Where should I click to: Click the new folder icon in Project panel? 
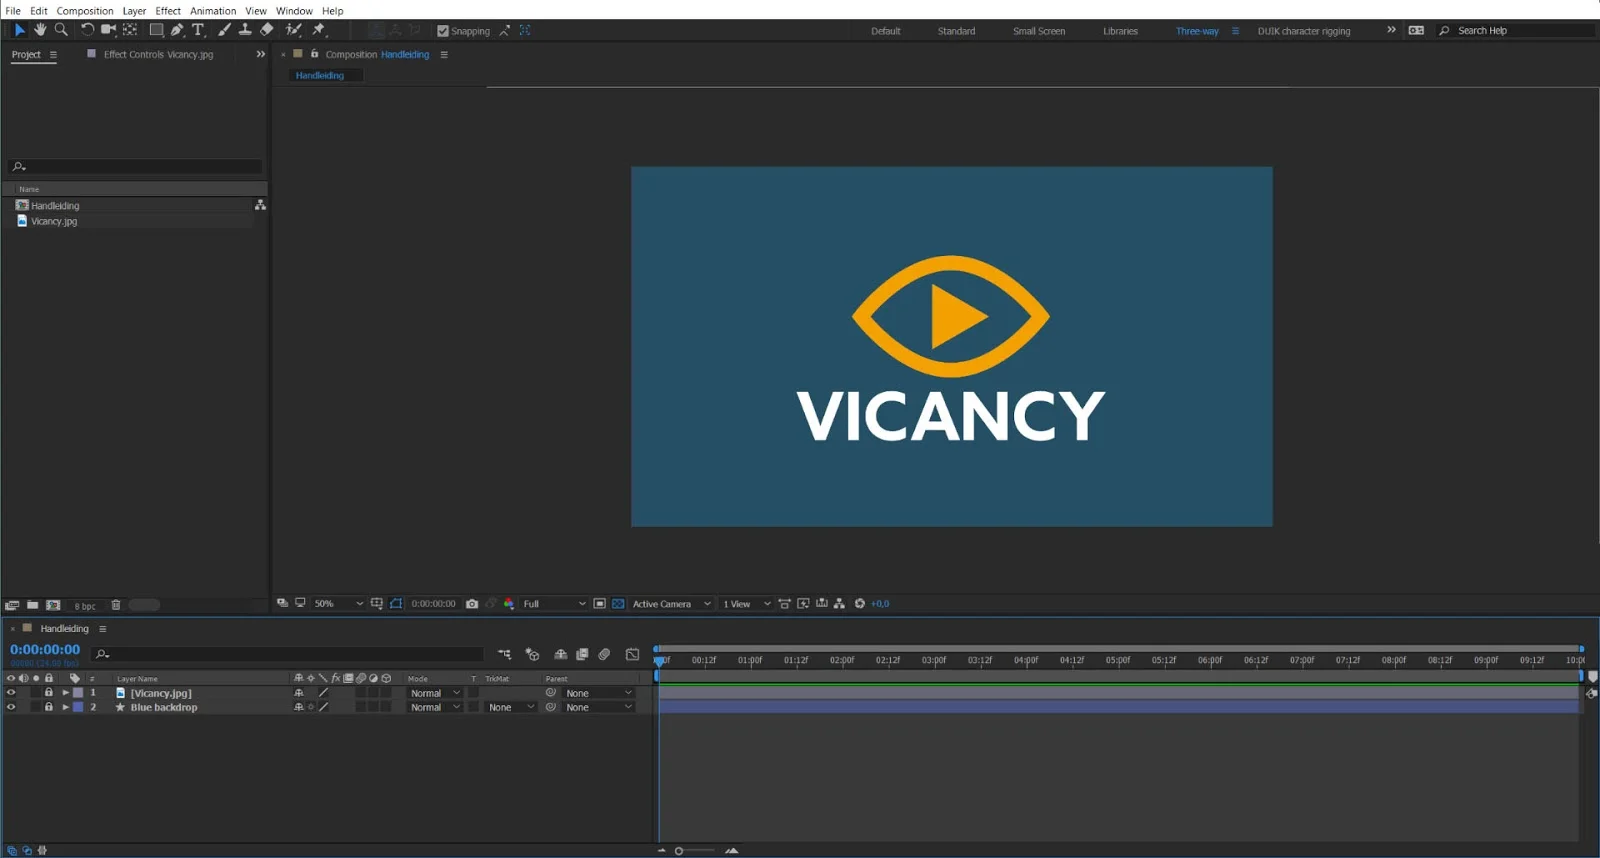tap(33, 605)
